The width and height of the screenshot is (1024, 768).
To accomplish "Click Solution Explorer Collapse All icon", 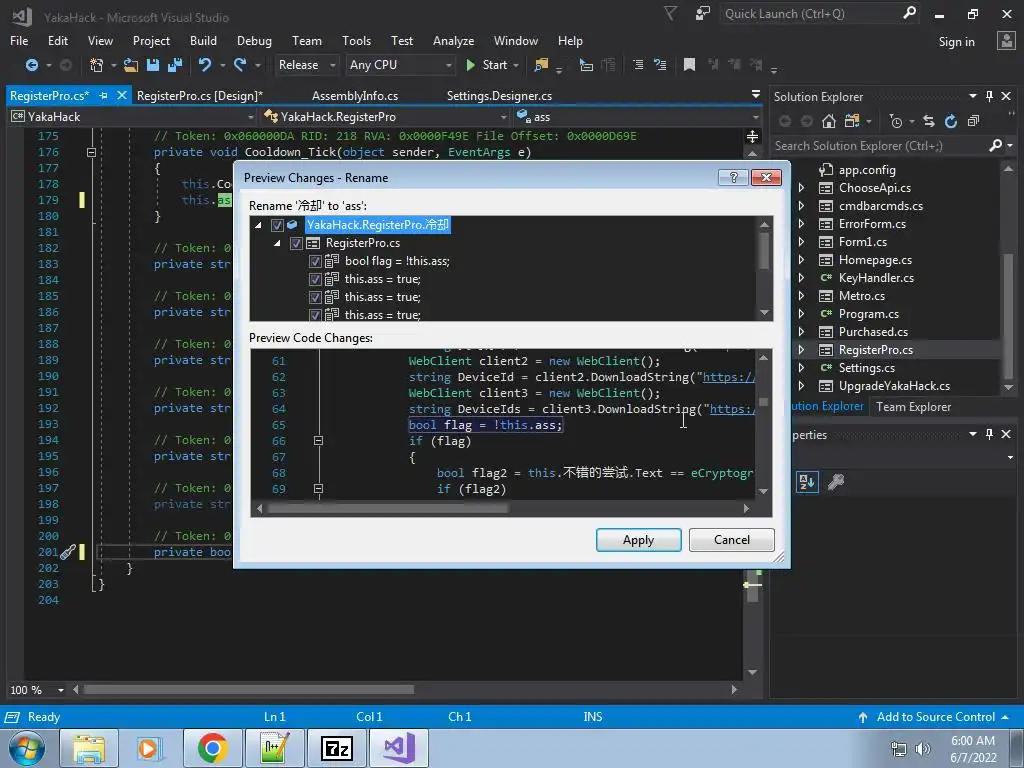I will tap(973, 121).
